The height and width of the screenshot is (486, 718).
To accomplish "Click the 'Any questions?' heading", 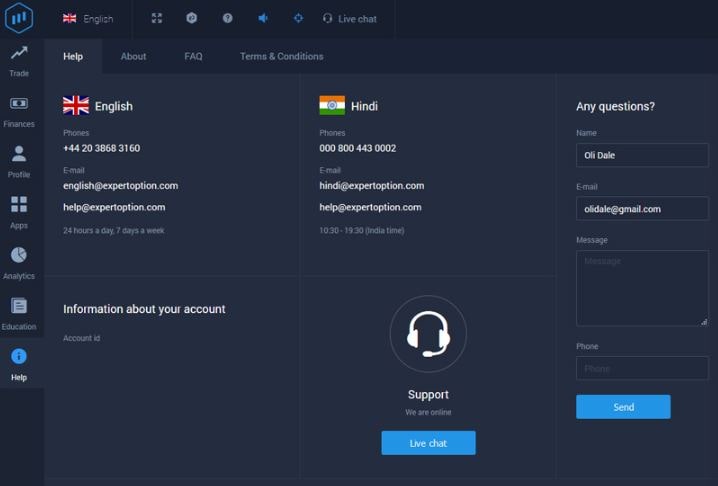I will coord(615,106).
